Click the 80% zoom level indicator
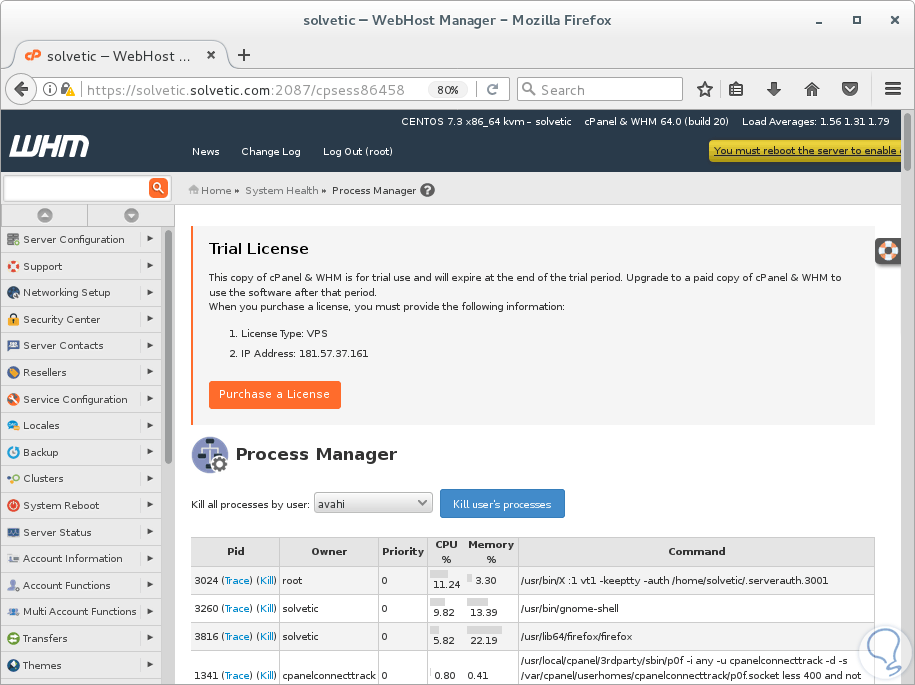Viewport: 915px width, 685px height. point(448,89)
